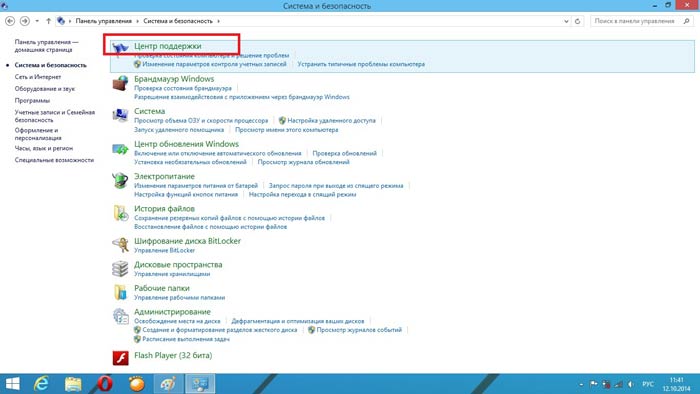Open the Центр поддержки heading link

click(167, 46)
